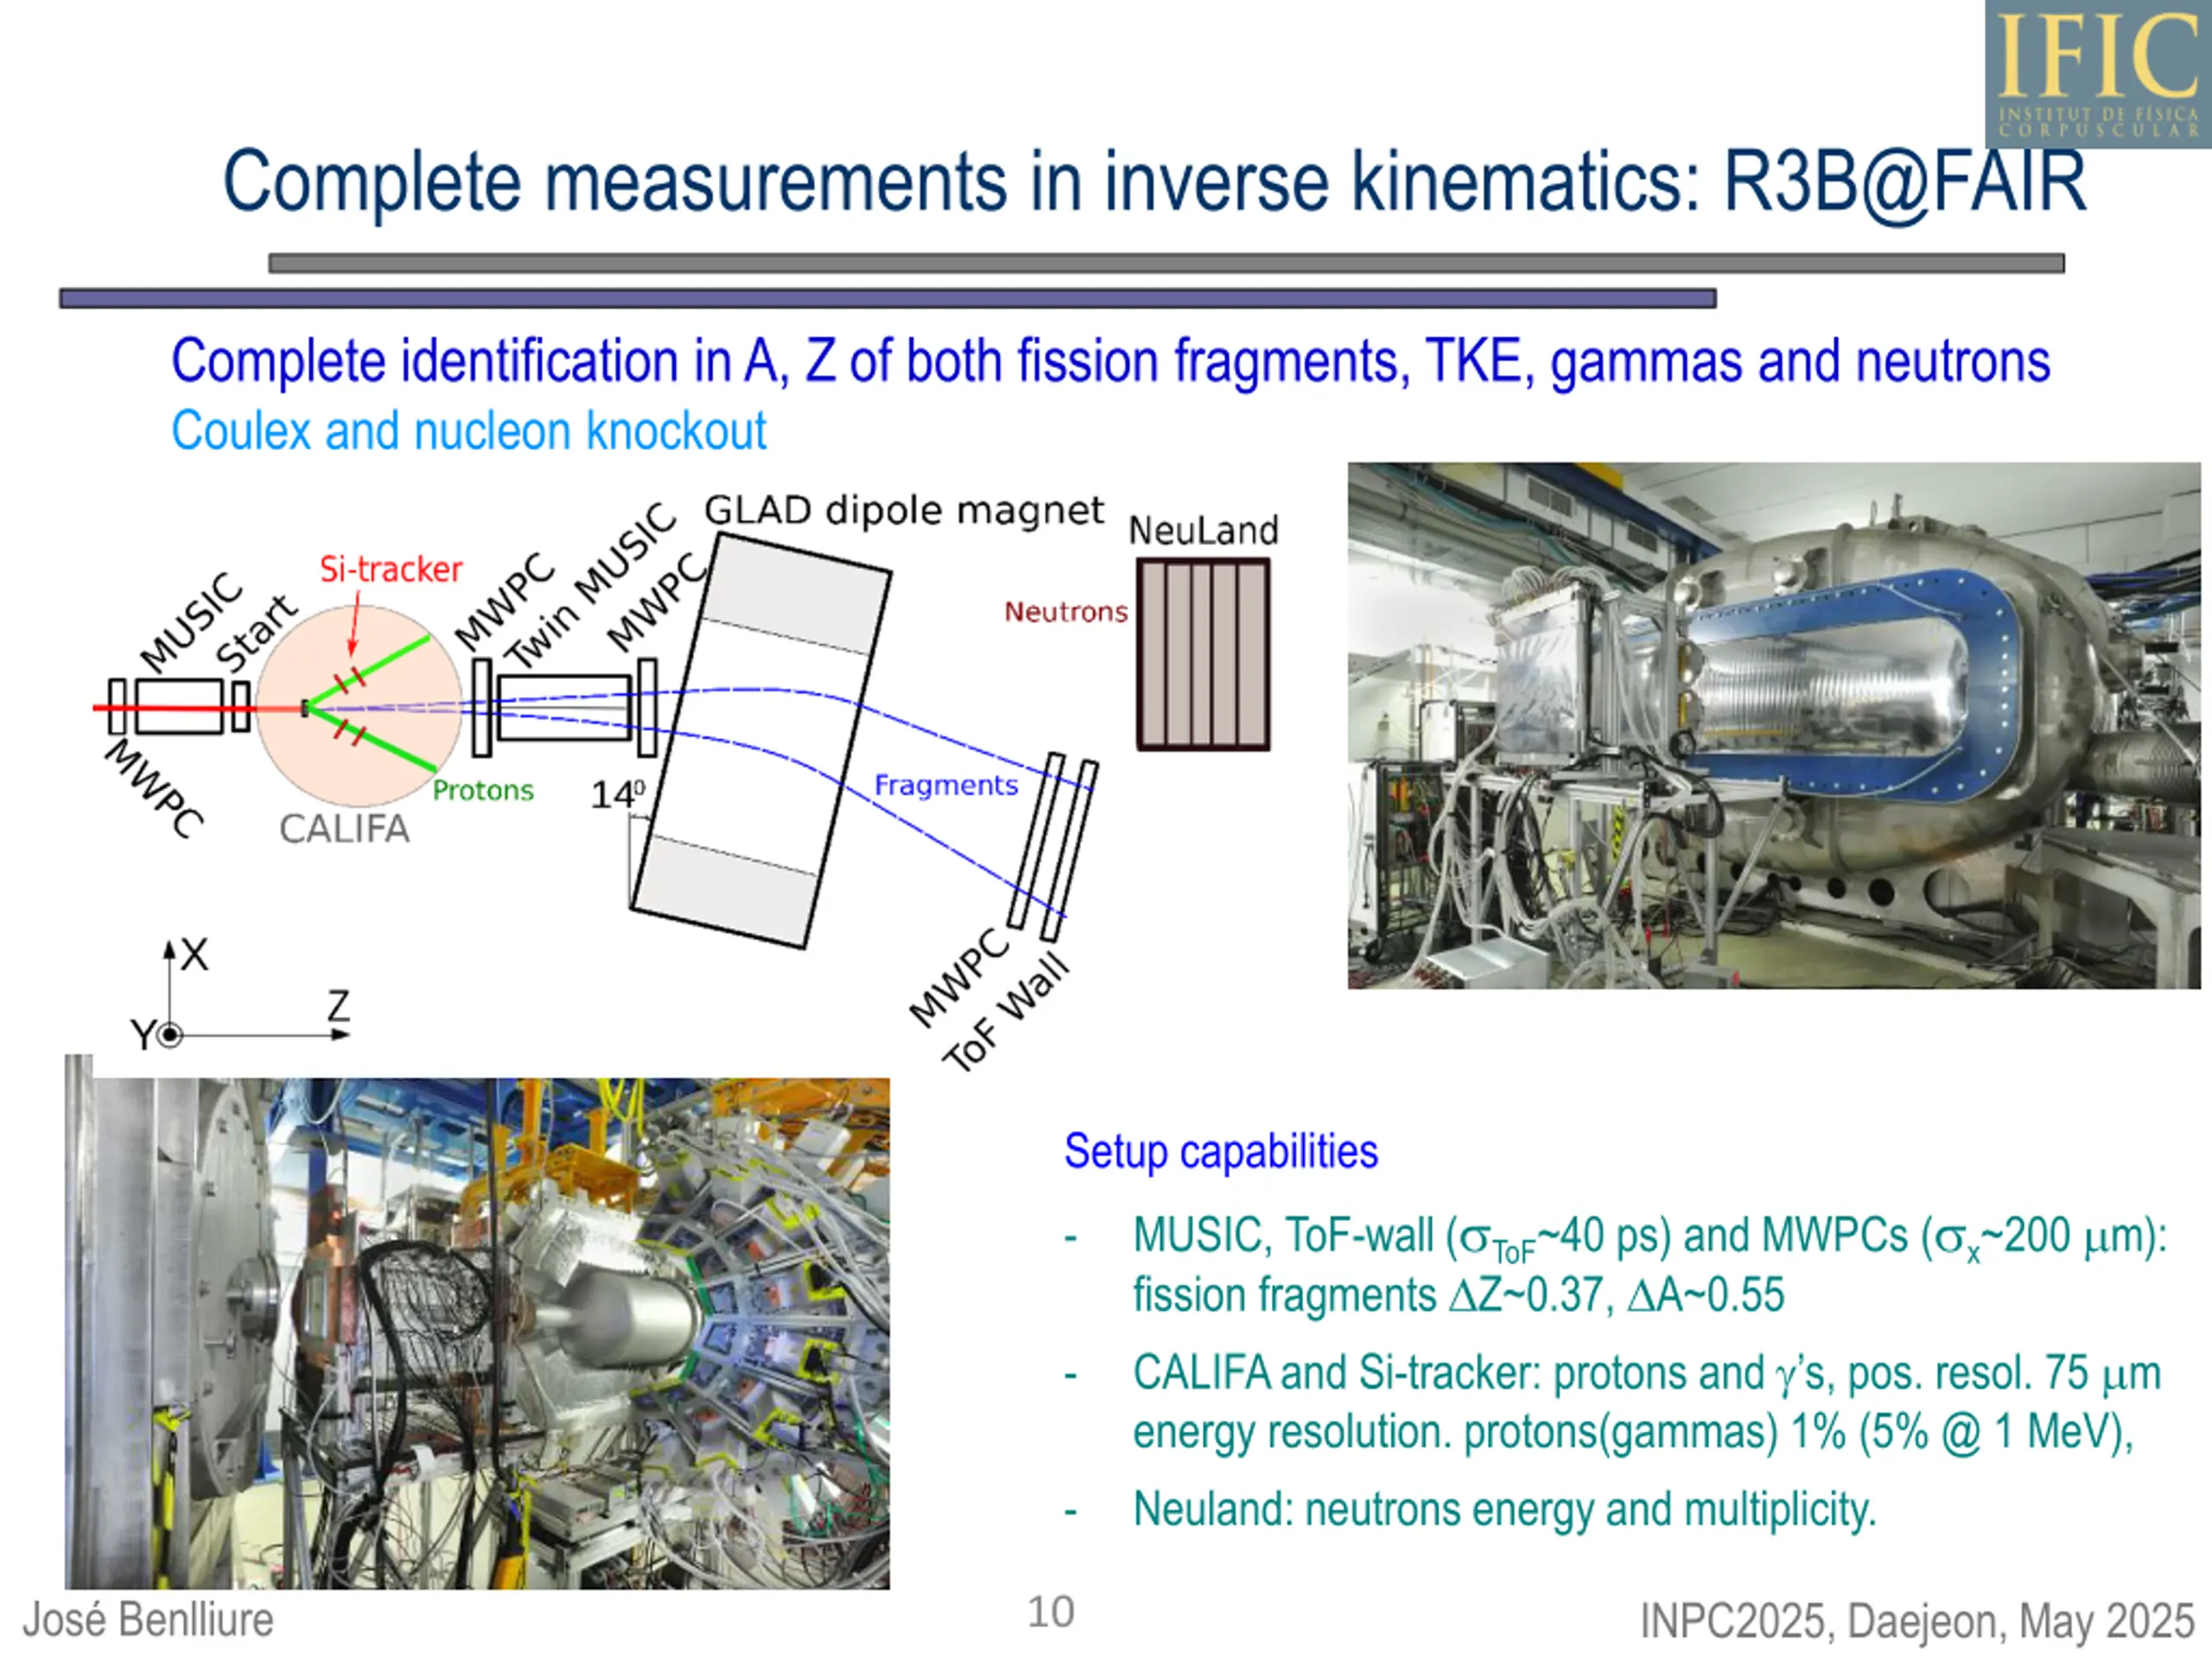
Task: Click the 'MUSIC, ToF-wall' bullet line
Action: (x=1650, y=1238)
